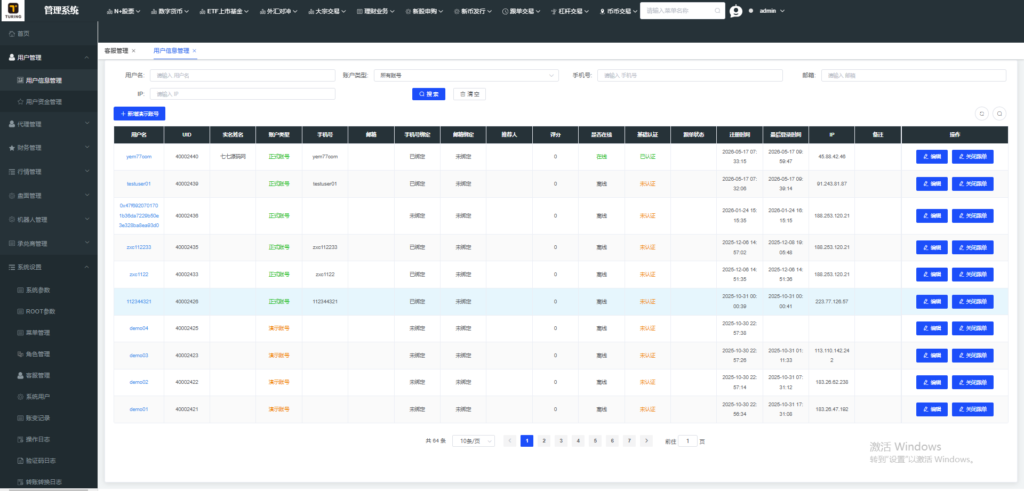Viewport: 1024px width, 491px height.
Task: Click the 用户名 input field
Action: pyautogui.click(x=242, y=75)
